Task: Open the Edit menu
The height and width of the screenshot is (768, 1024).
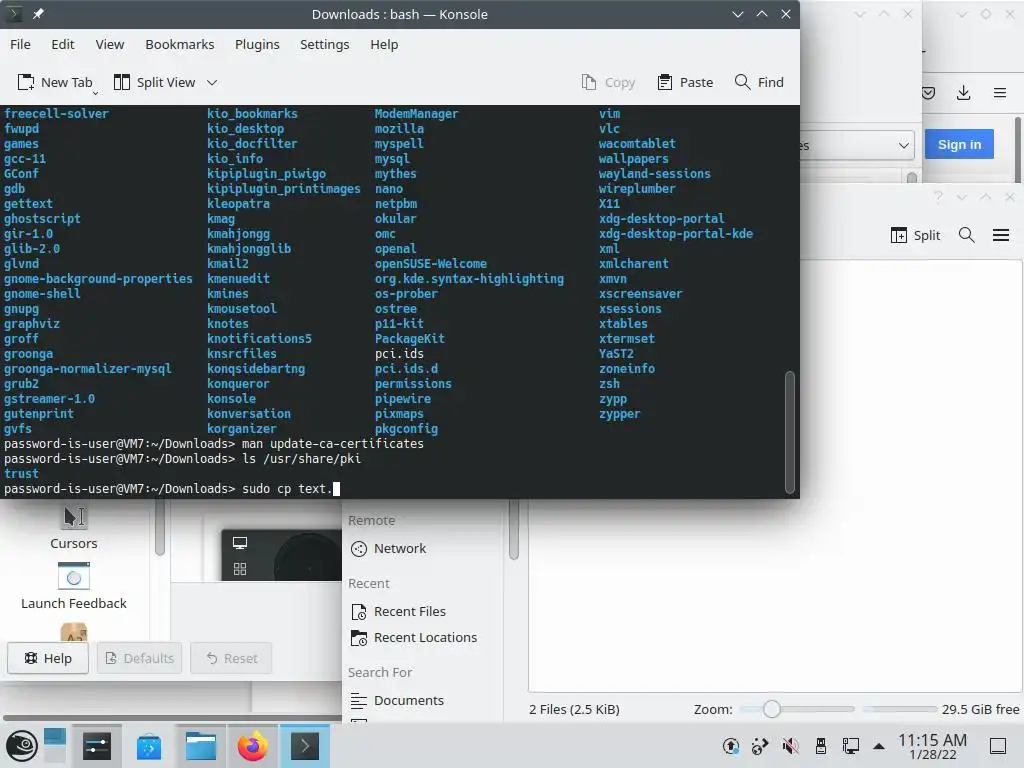Action: pyautogui.click(x=63, y=44)
